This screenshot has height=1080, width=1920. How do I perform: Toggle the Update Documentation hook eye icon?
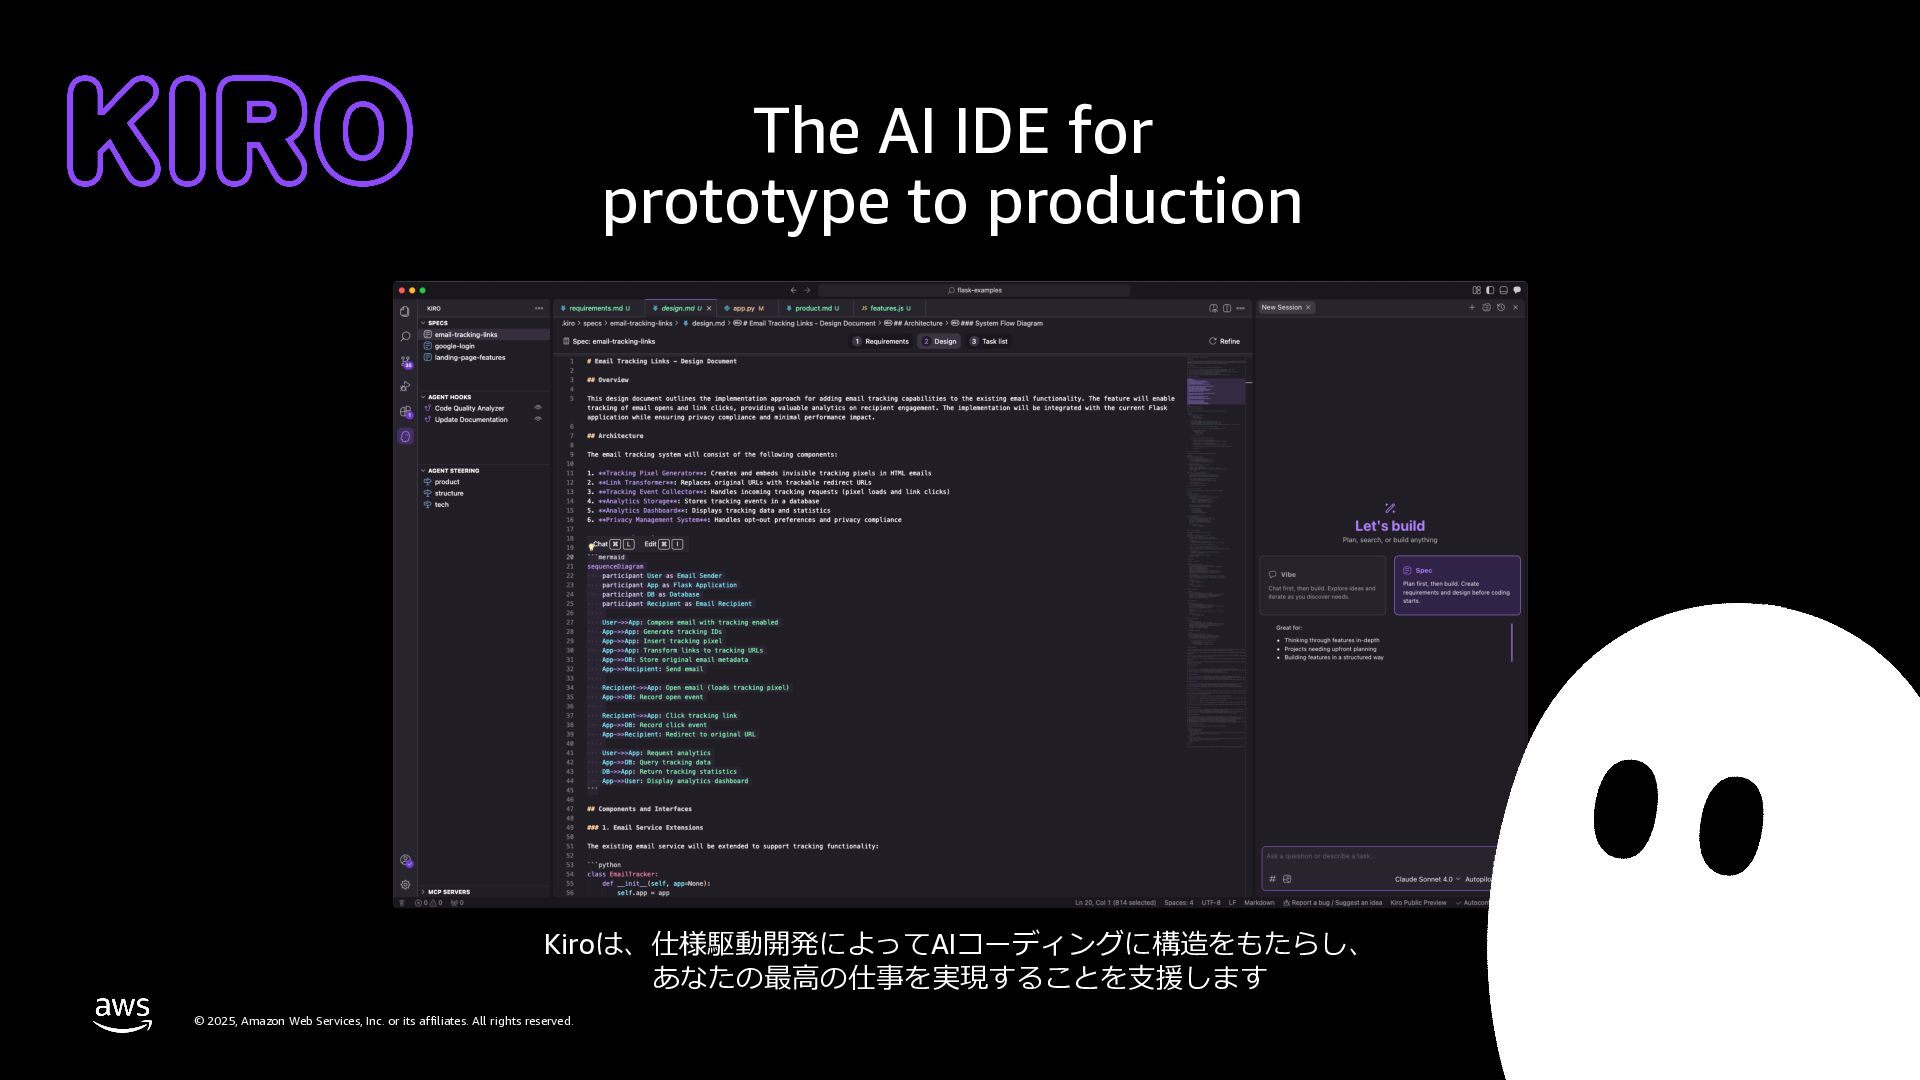pyautogui.click(x=538, y=420)
